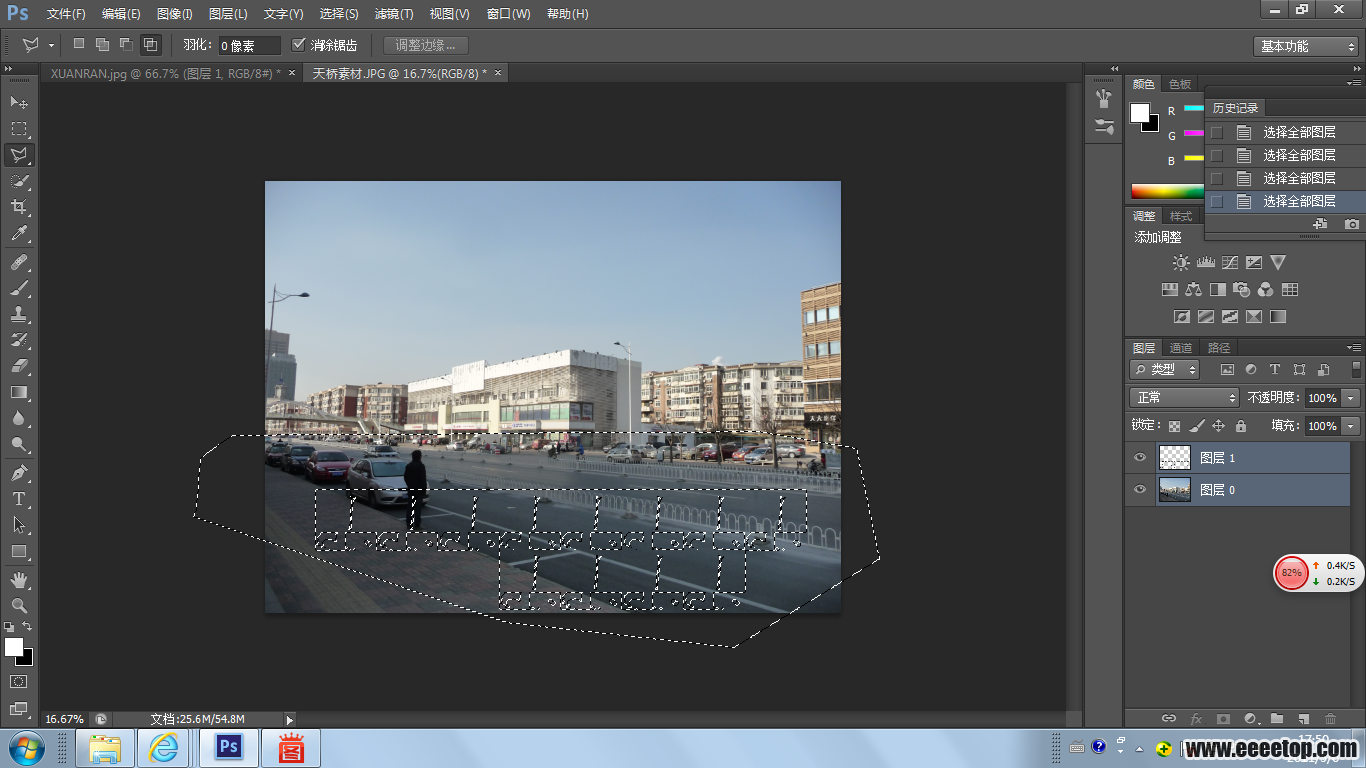
Task: Choose New Selection mode in options bar
Action: [79, 44]
